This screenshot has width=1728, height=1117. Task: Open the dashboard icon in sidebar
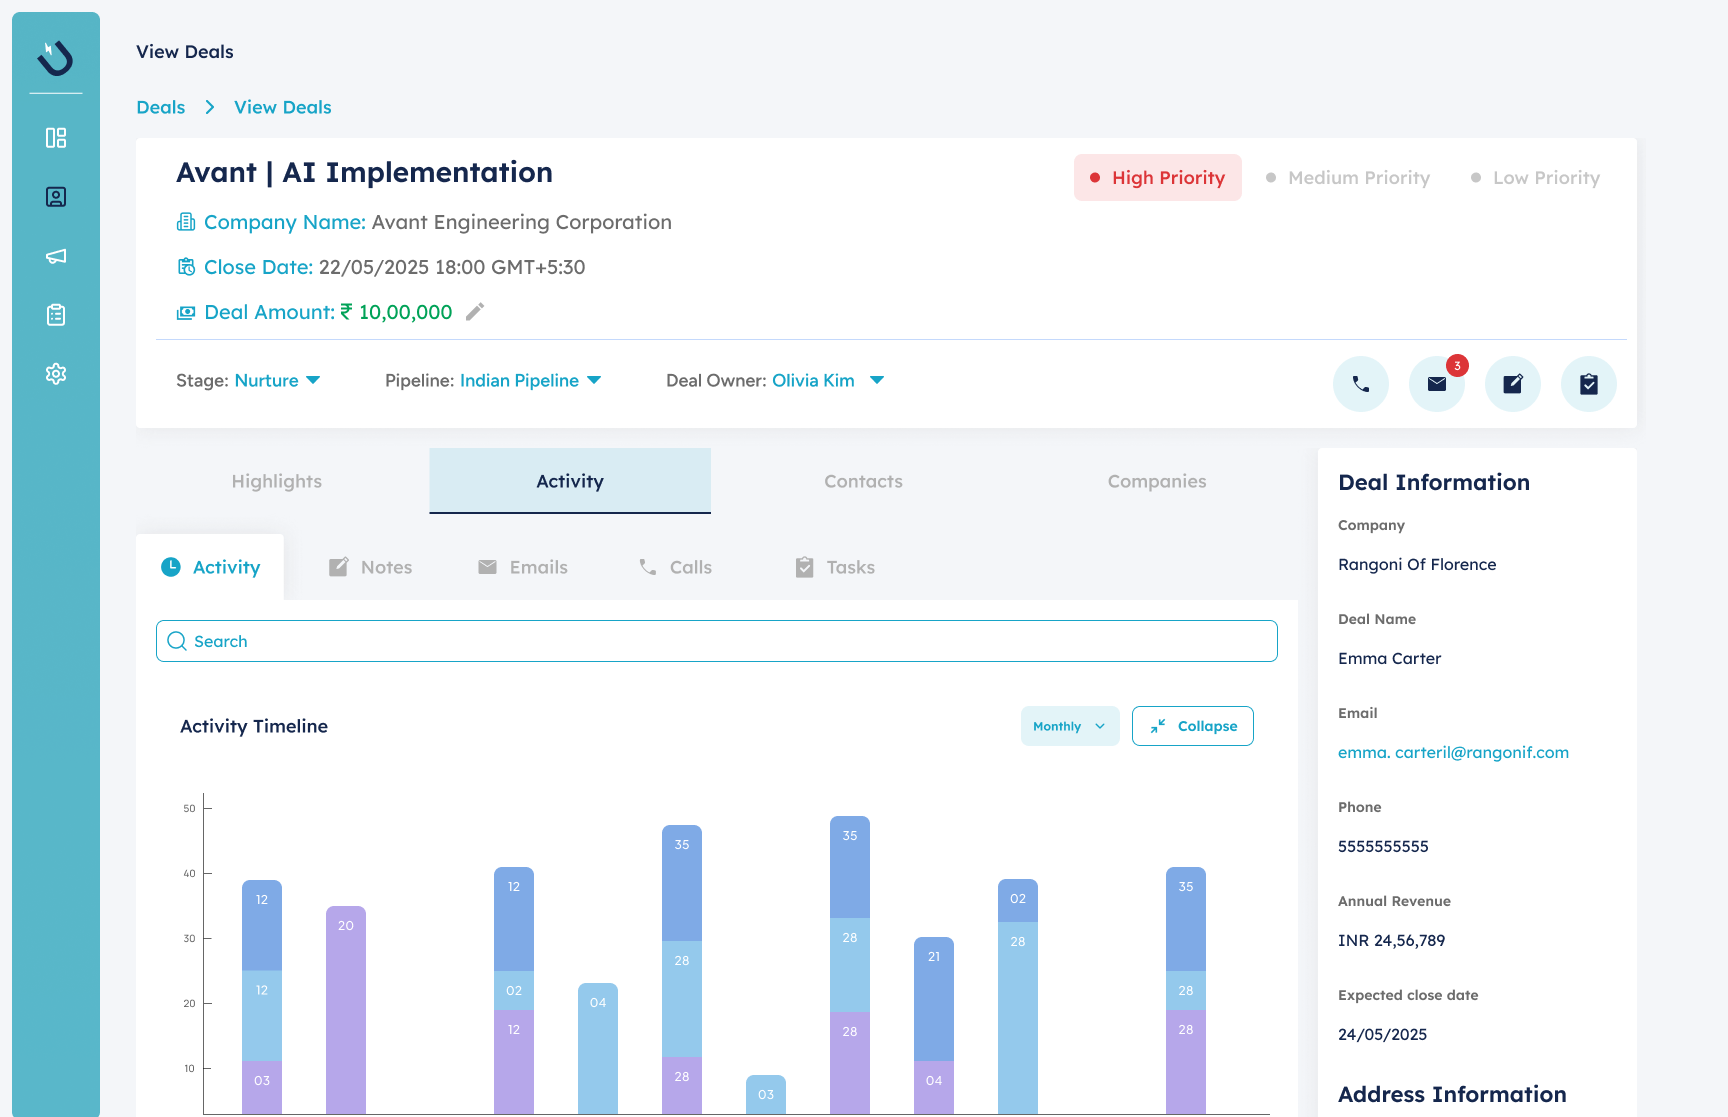tap(56, 138)
